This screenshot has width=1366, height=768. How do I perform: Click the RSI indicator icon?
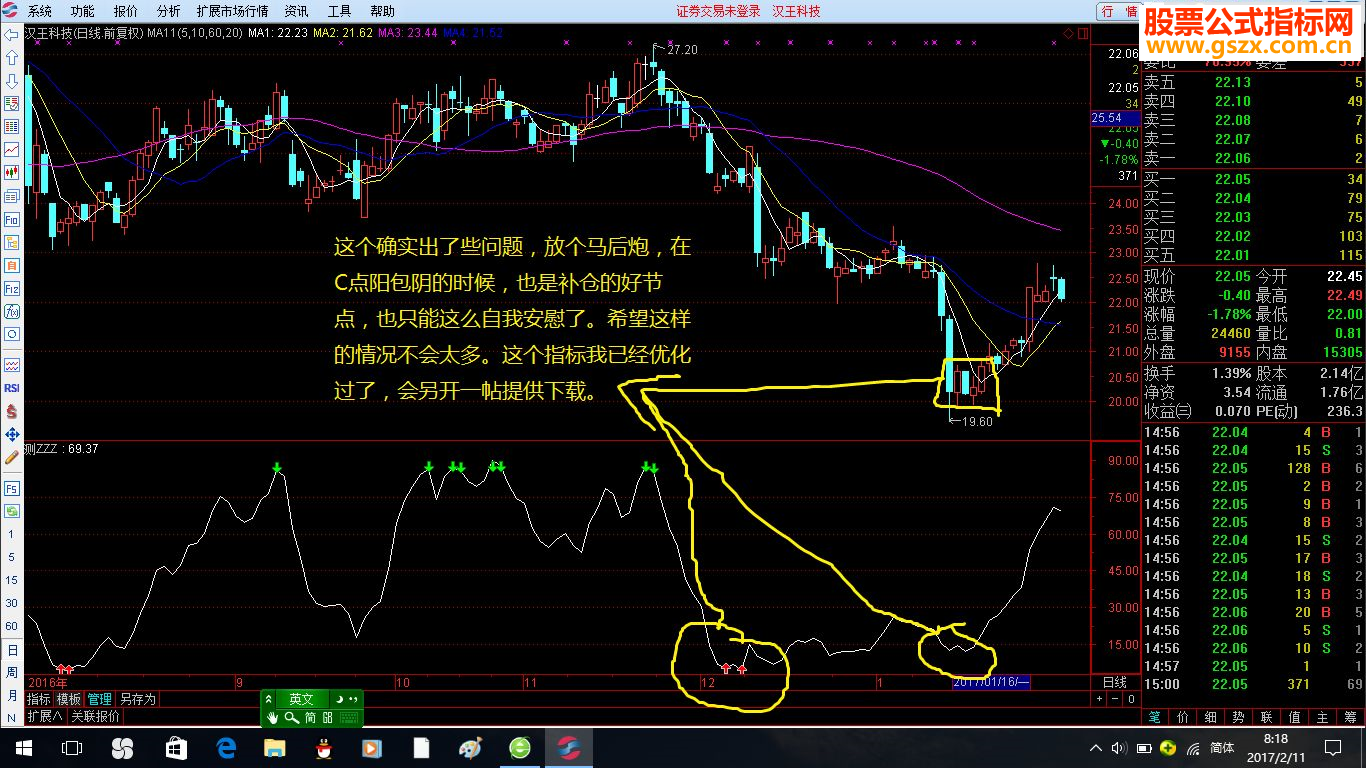(x=12, y=388)
